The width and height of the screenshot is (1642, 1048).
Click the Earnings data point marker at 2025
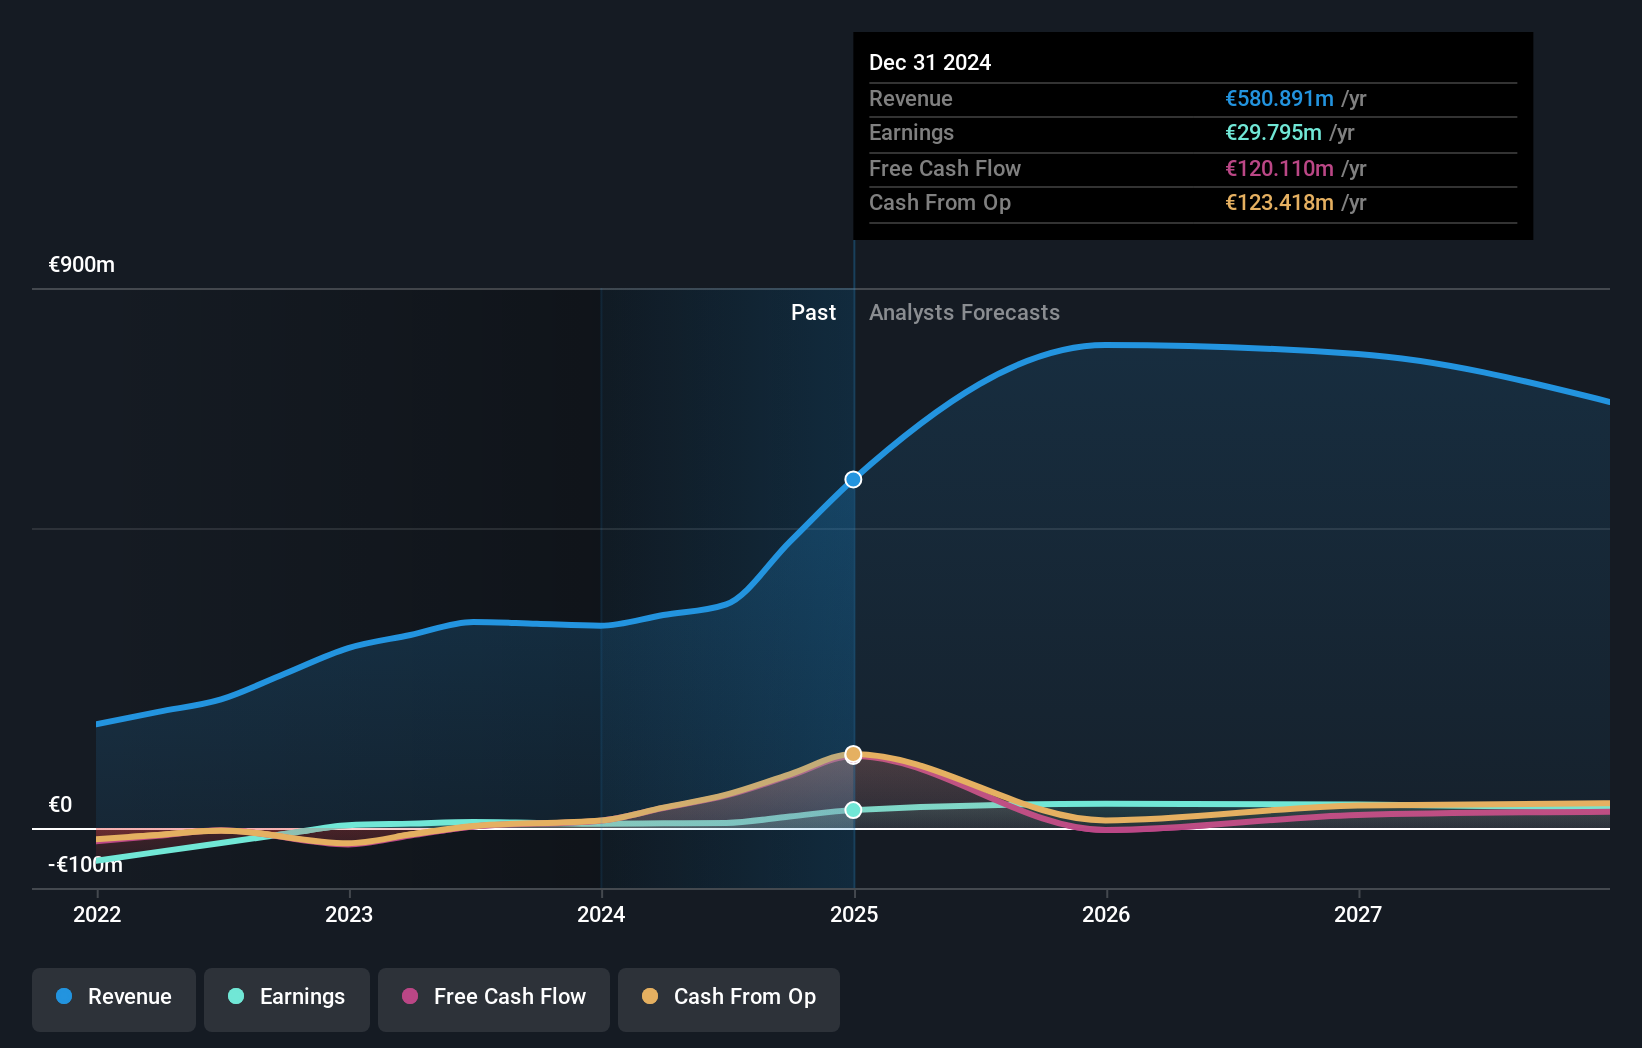pyautogui.click(x=853, y=810)
